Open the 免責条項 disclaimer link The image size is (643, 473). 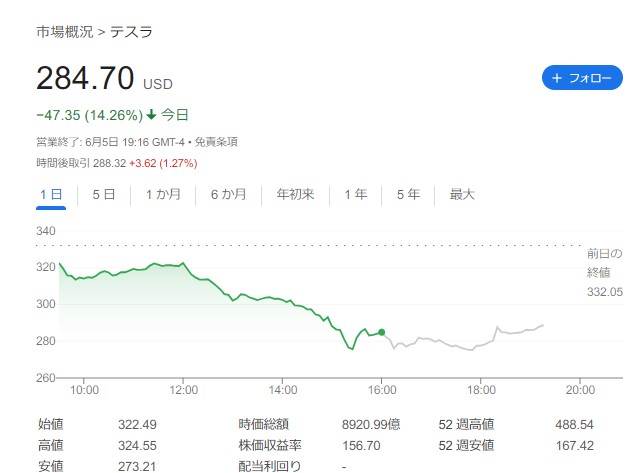216,143
